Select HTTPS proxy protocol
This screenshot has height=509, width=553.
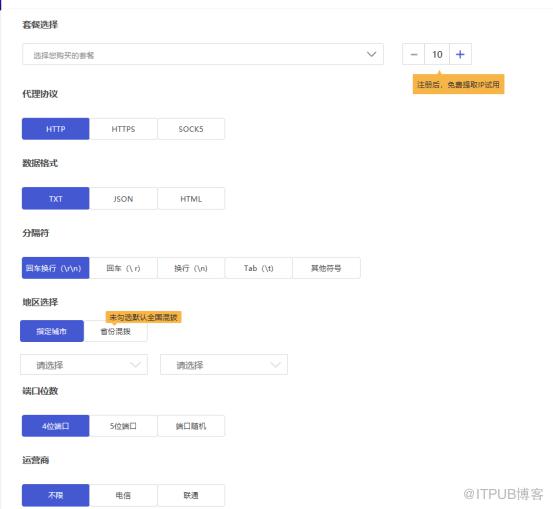[123, 129]
